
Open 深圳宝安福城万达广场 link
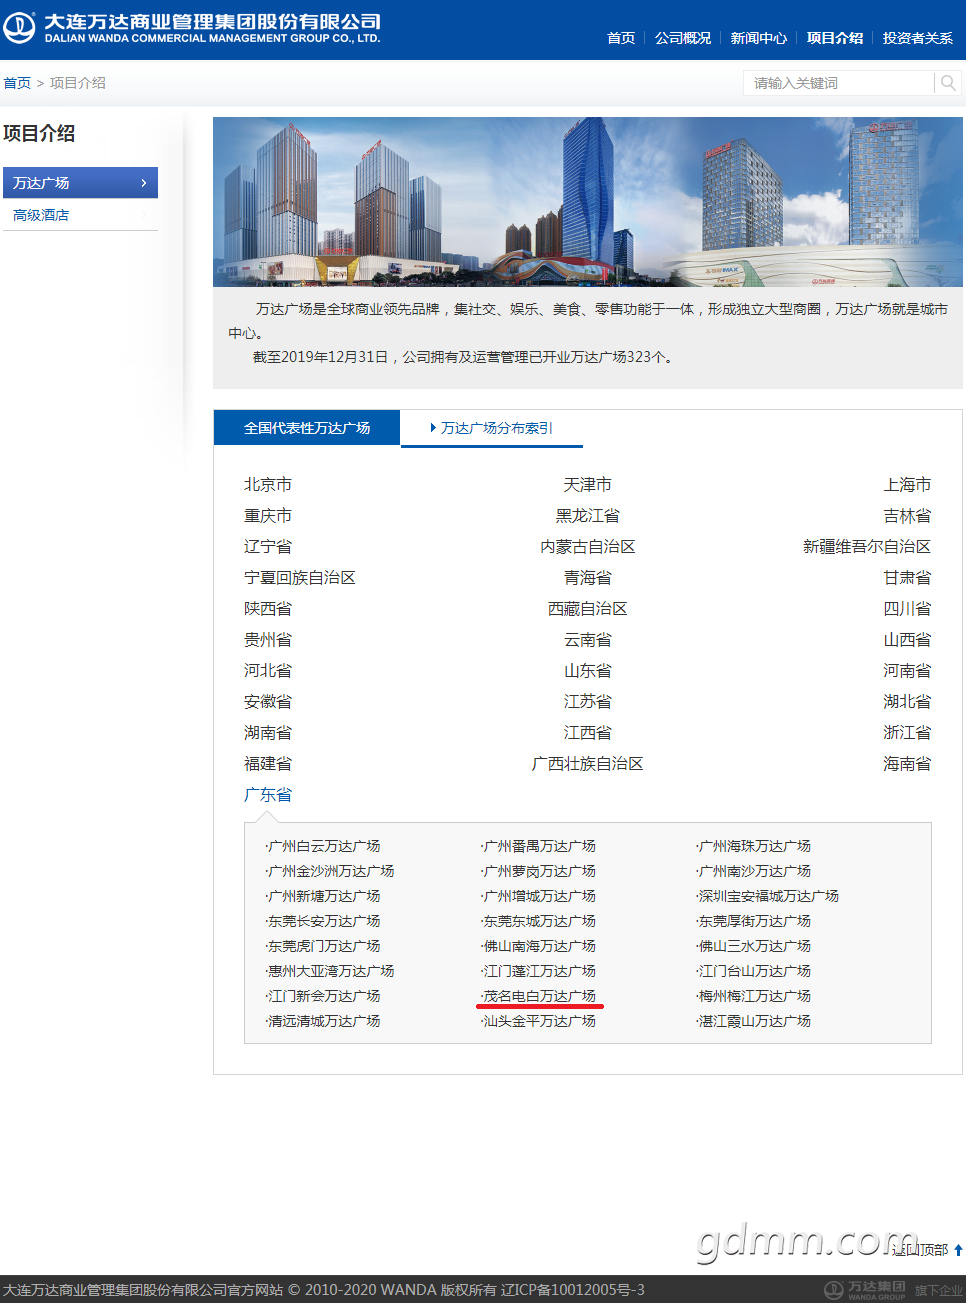click(x=768, y=896)
